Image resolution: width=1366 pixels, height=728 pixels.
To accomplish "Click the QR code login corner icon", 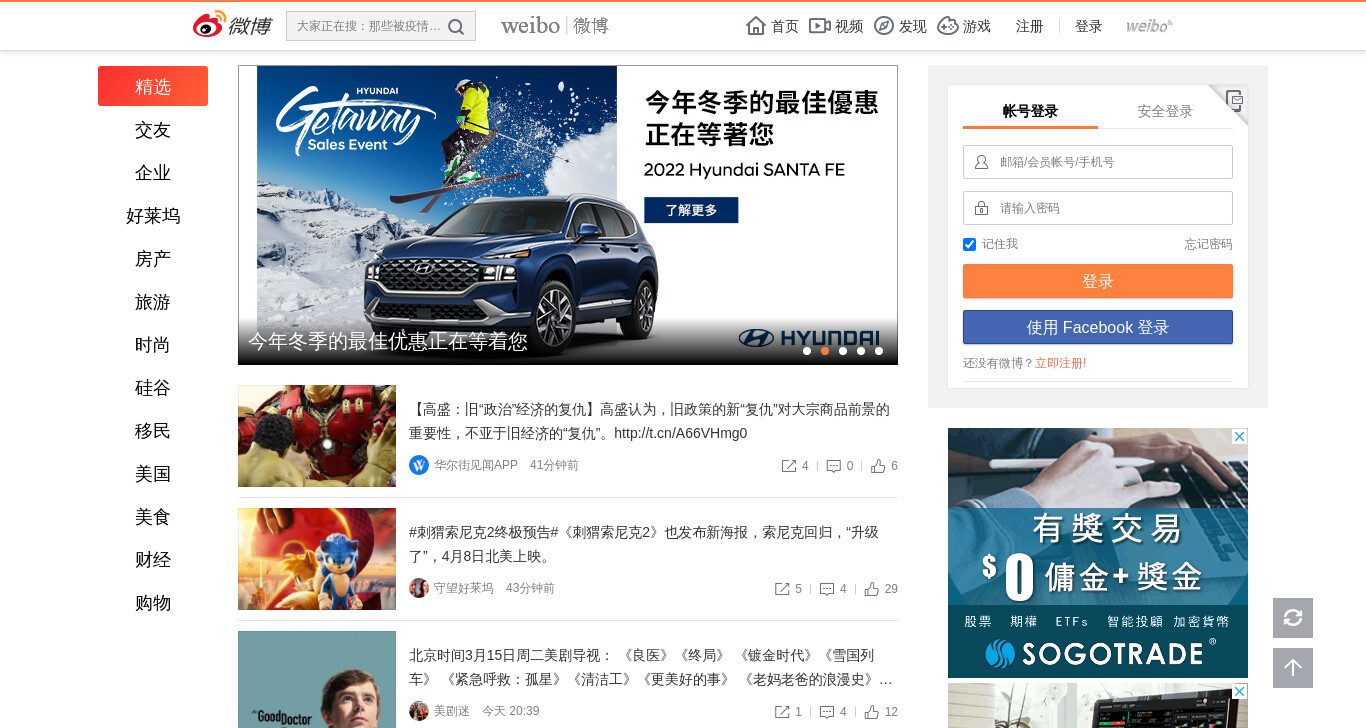I will [x=1235, y=98].
